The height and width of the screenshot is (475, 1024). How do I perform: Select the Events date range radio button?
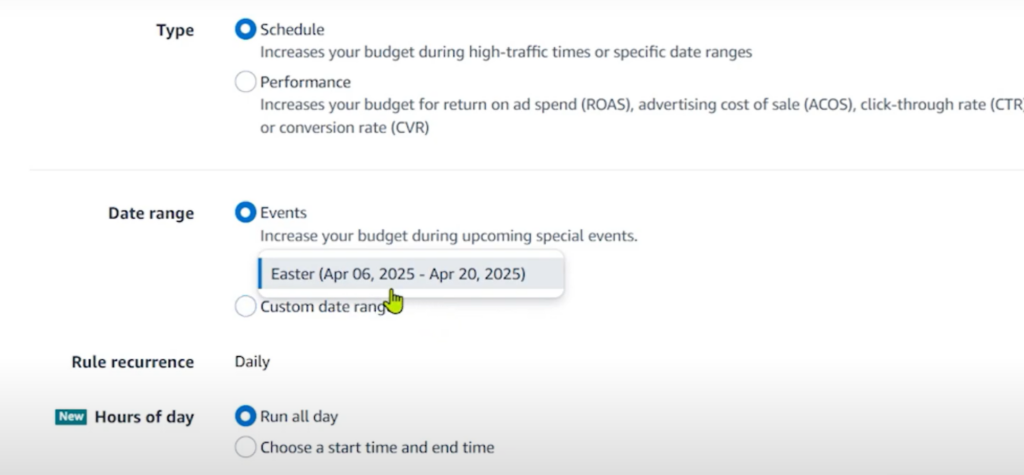coord(245,213)
